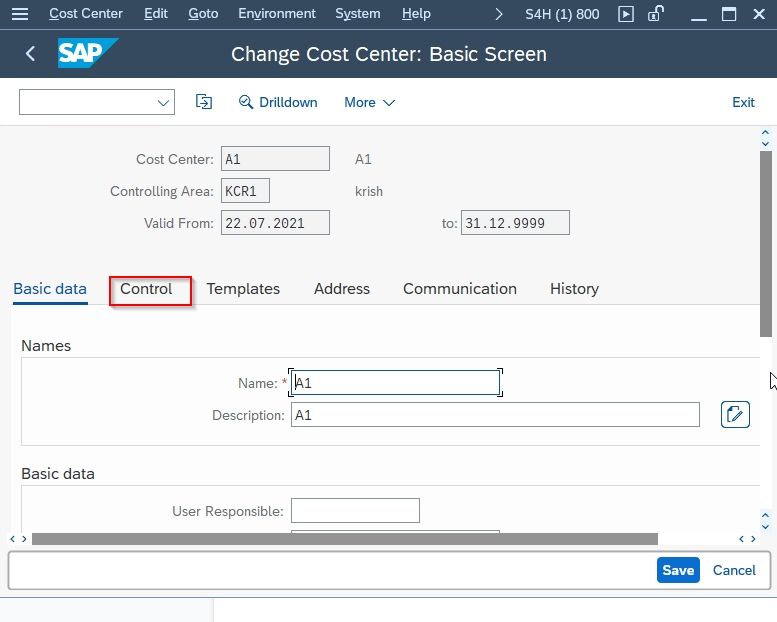
Task: Click the valid to date 31.12.9999 field
Action: click(x=515, y=223)
